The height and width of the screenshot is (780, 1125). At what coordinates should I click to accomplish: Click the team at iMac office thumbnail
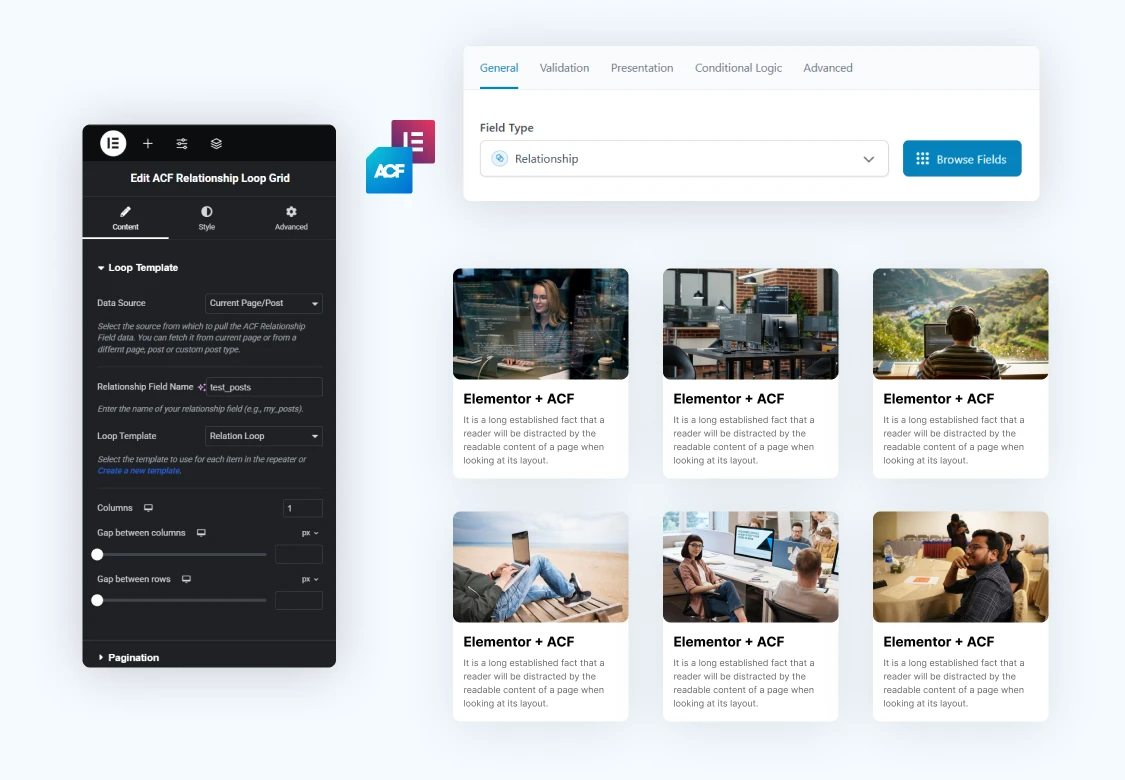(x=750, y=567)
